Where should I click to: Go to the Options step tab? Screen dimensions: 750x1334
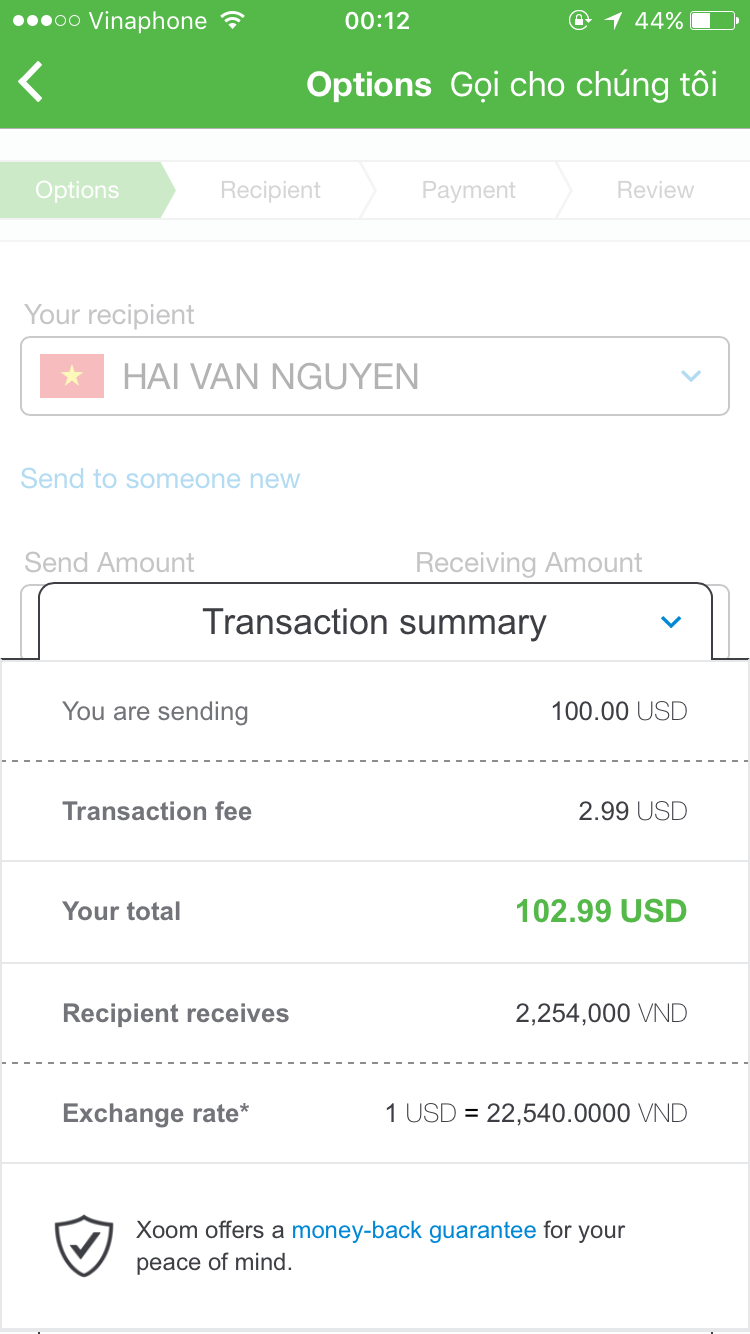[77, 190]
